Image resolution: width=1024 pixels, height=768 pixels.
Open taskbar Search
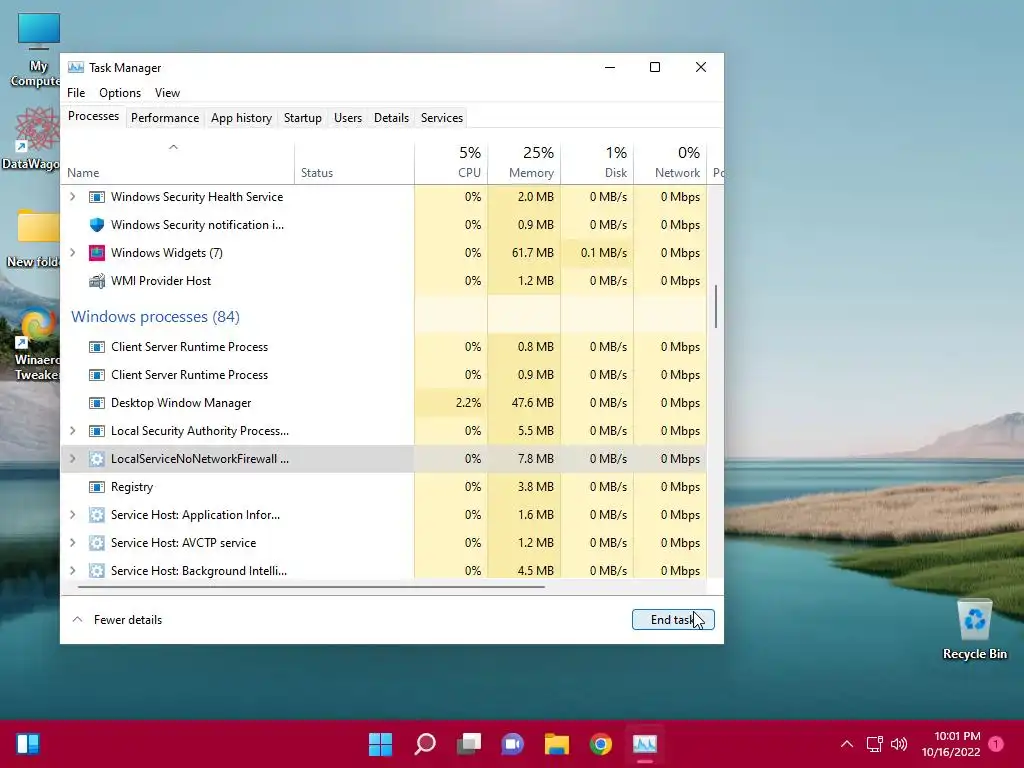[x=425, y=744]
